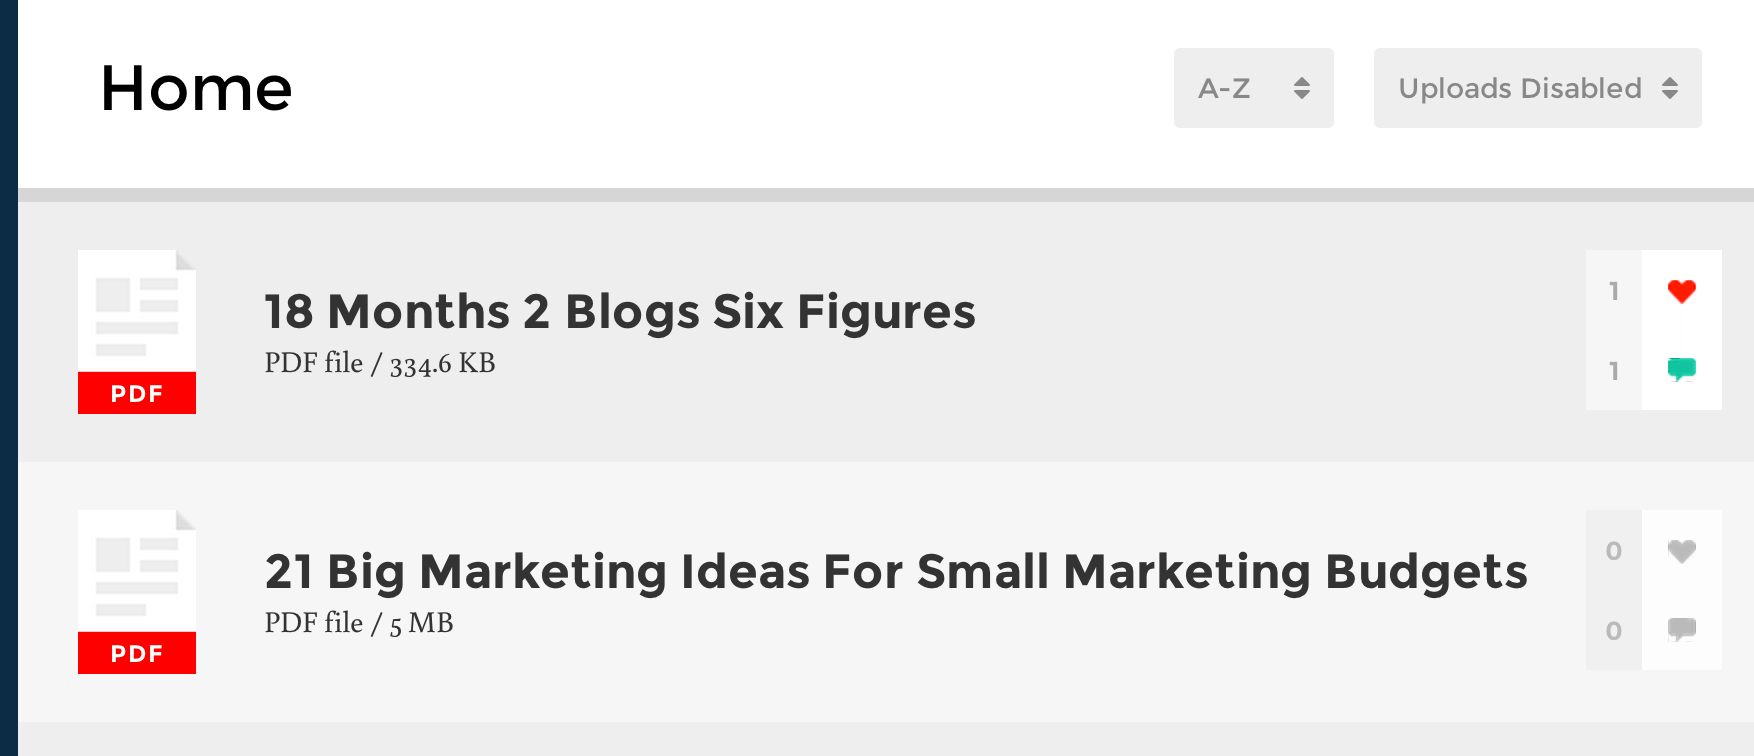
Task: Click the "PDF file / 334.6 KB" text
Action: coord(379,363)
